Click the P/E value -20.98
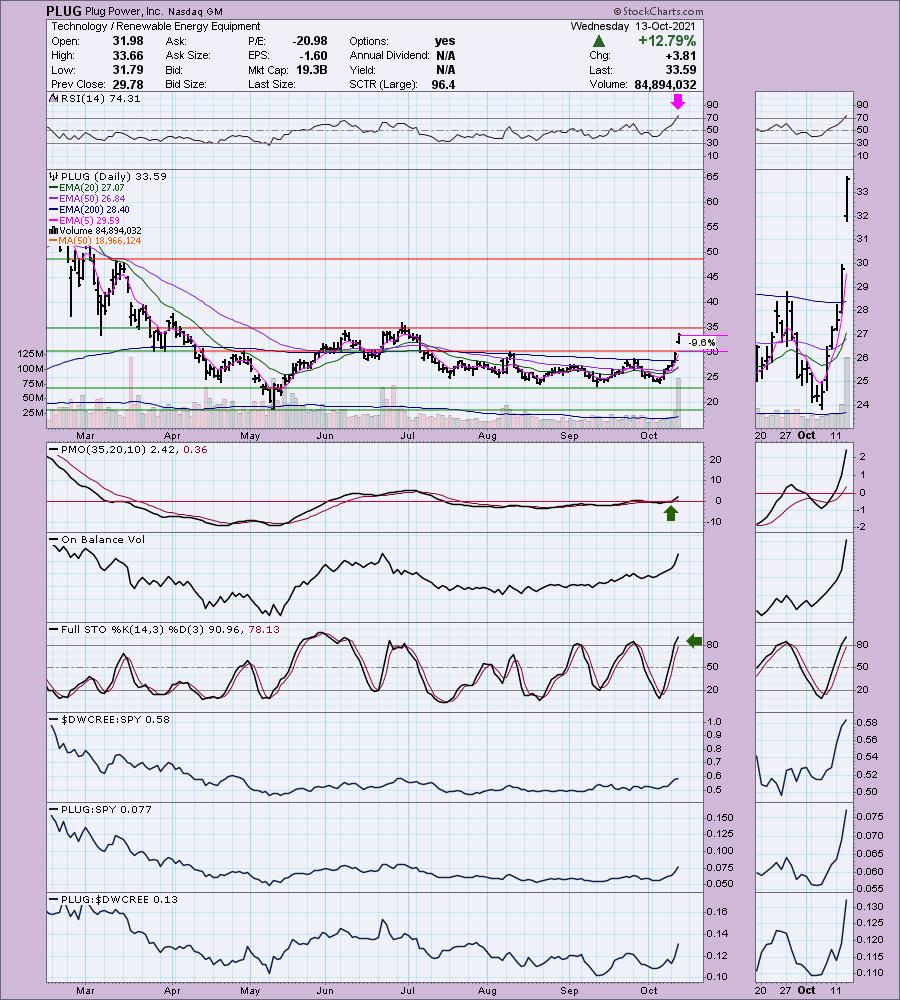This screenshot has height=1000, width=900. 309,41
